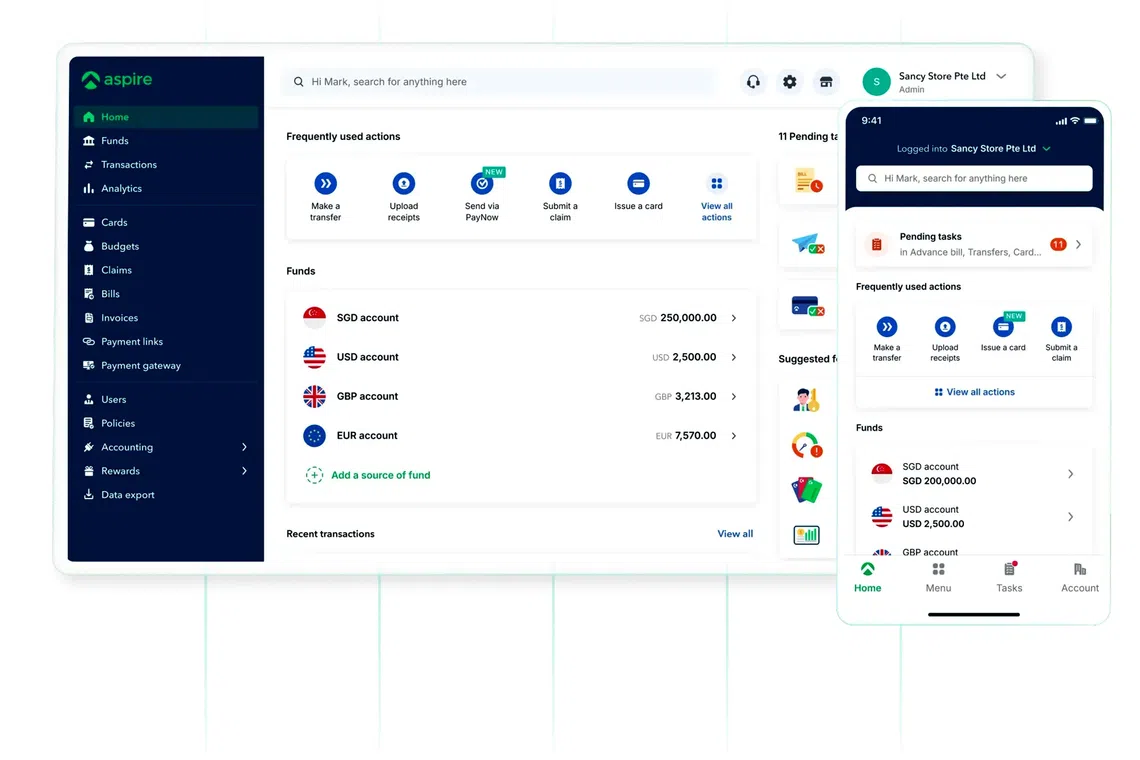Select the Send via PayNow action
This screenshot has width=1140, height=760.
point(482,185)
